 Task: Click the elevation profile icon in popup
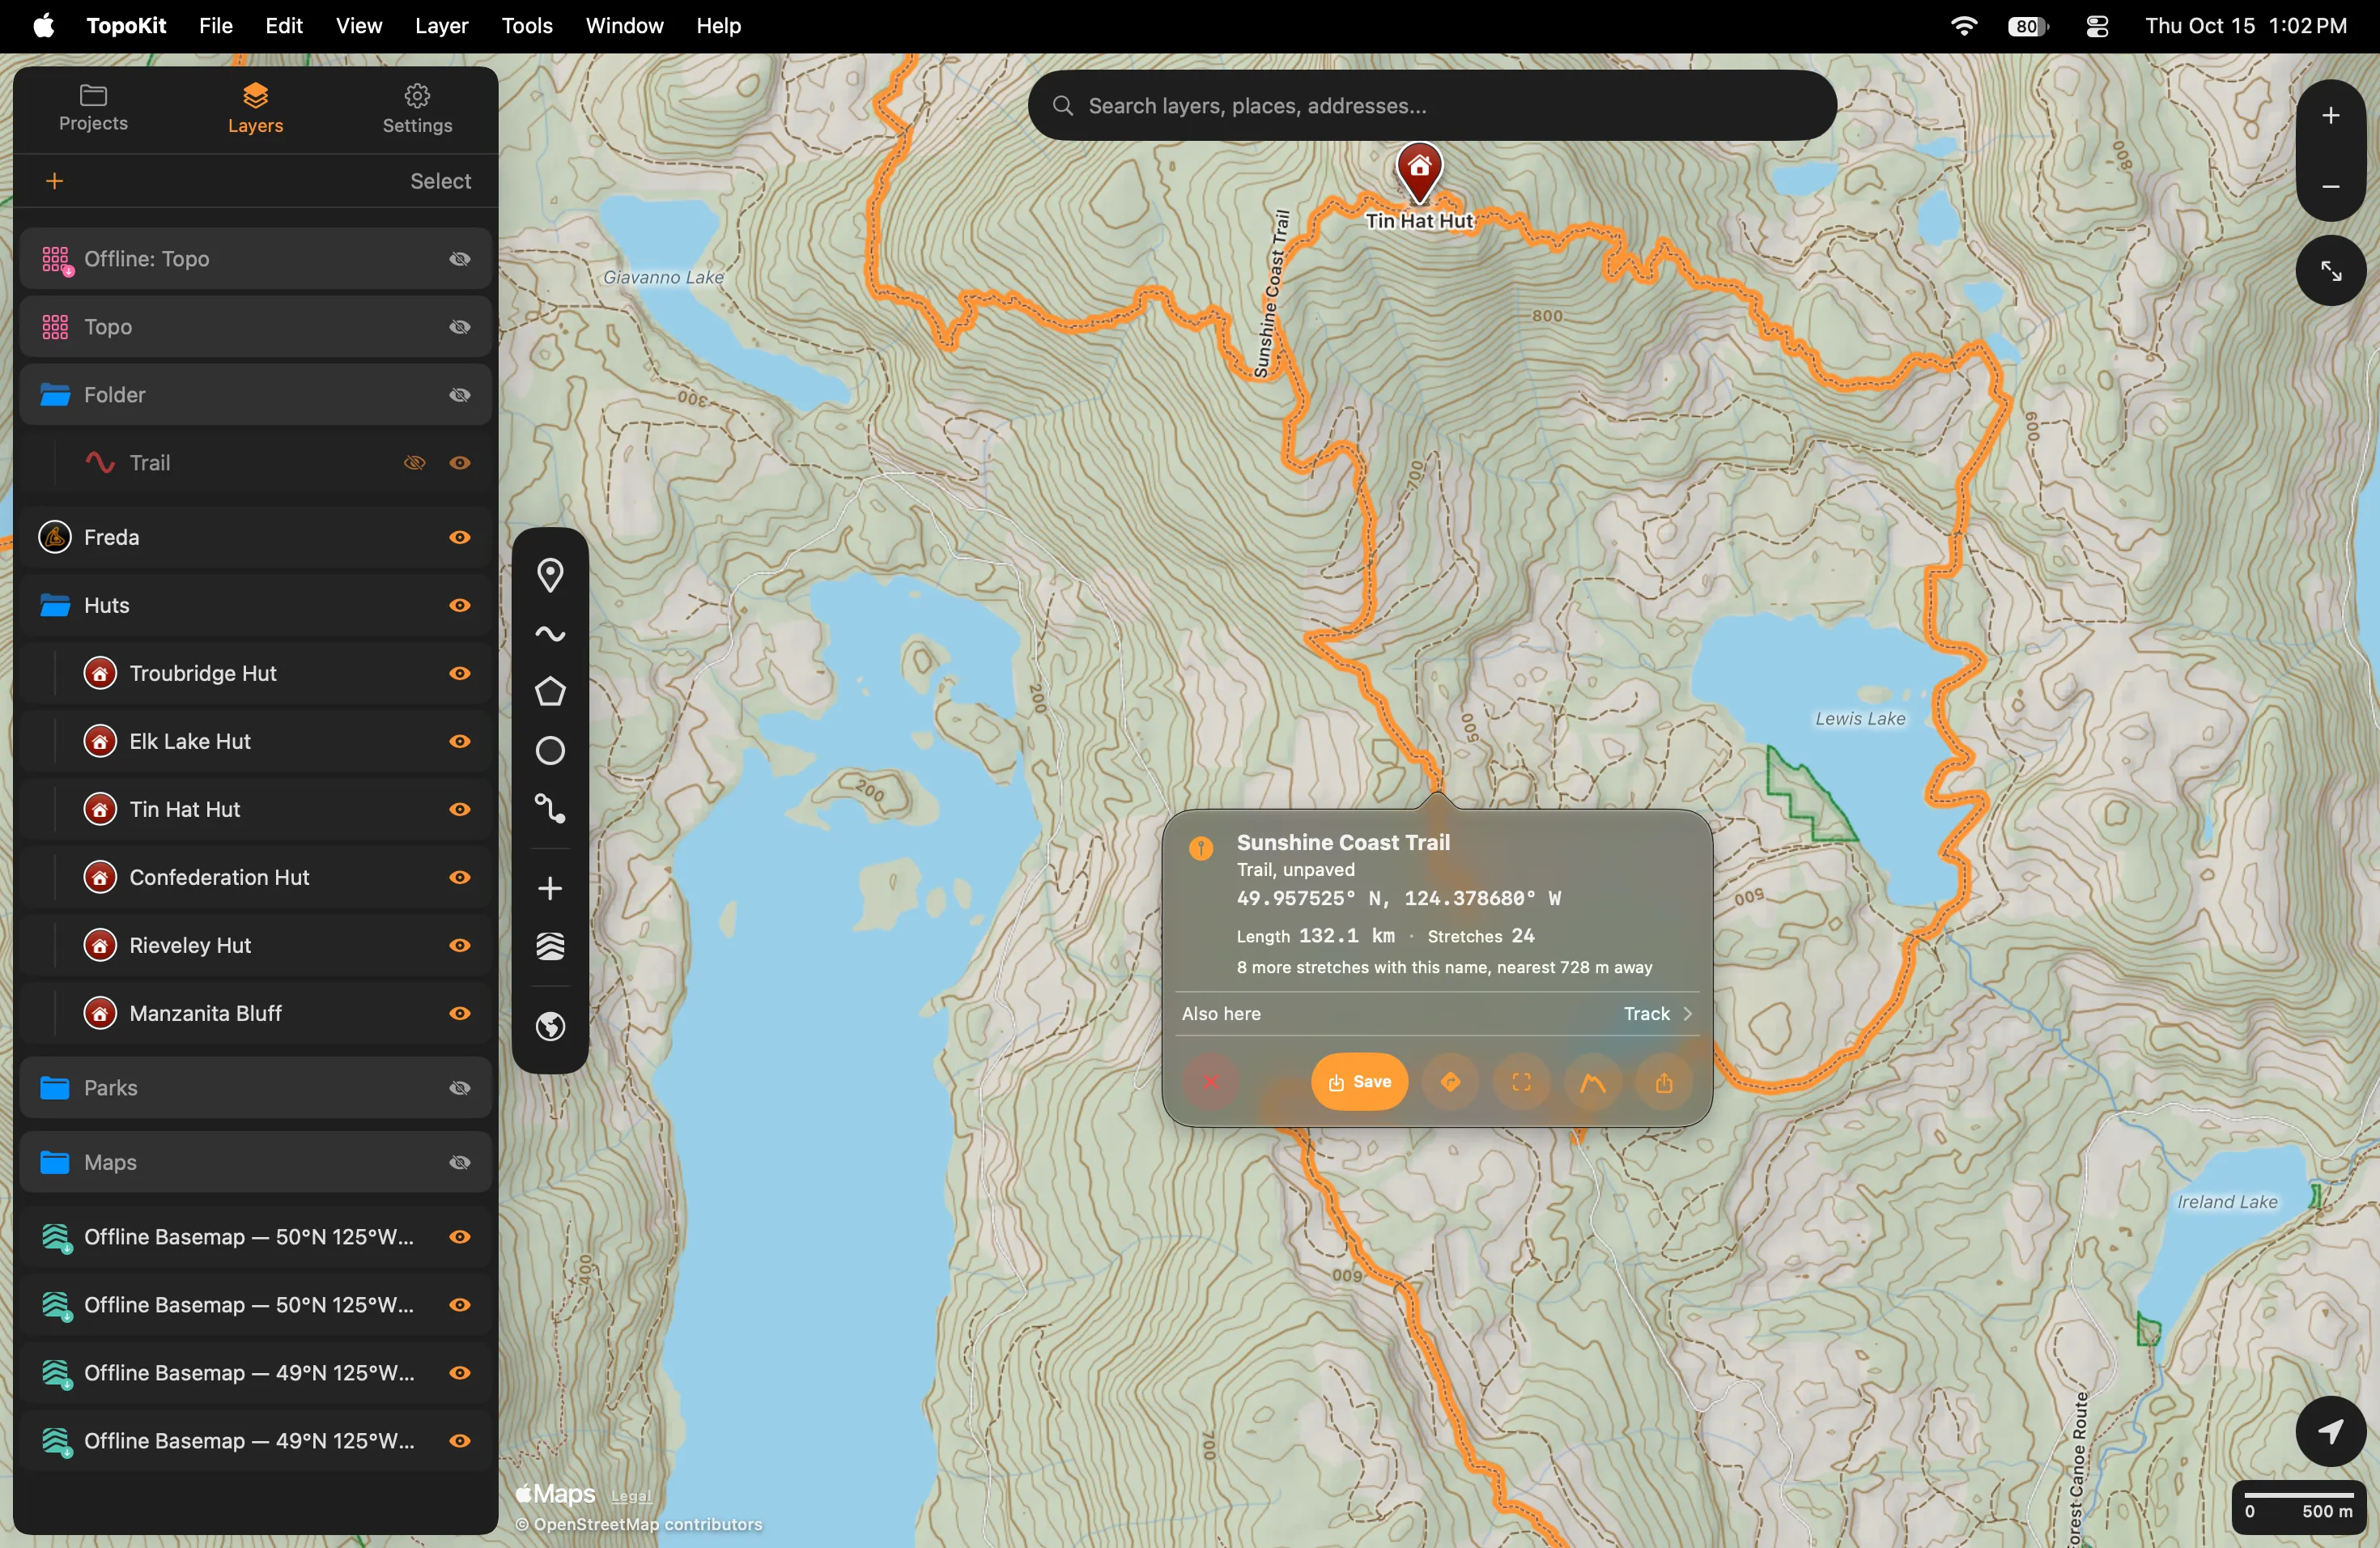tap(1592, 1082)
